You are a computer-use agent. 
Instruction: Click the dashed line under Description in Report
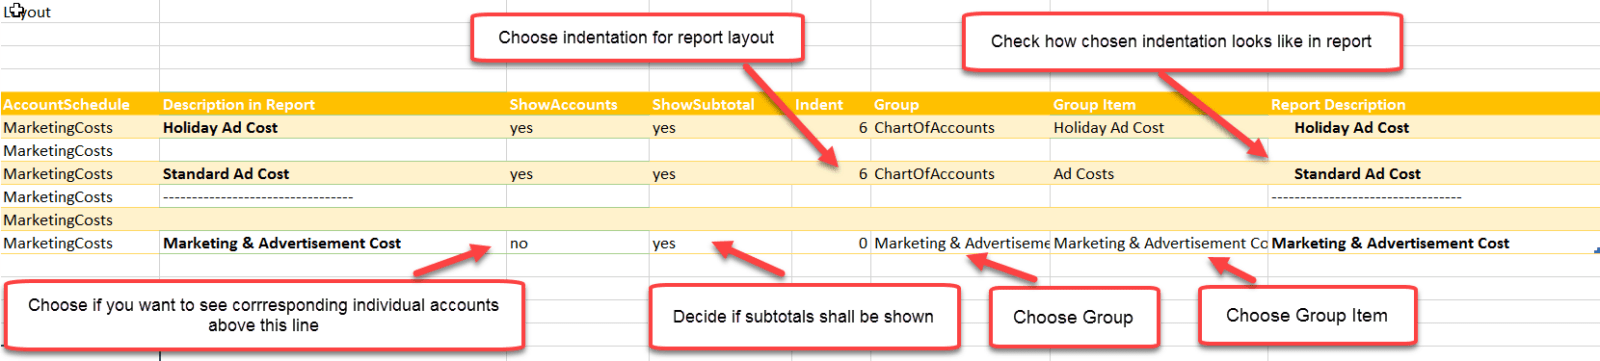258,197
